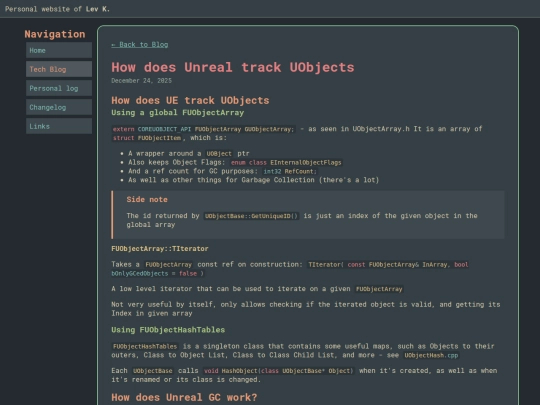Click the 'Side note' heading
540x405 pixels.
coord(147,199)
